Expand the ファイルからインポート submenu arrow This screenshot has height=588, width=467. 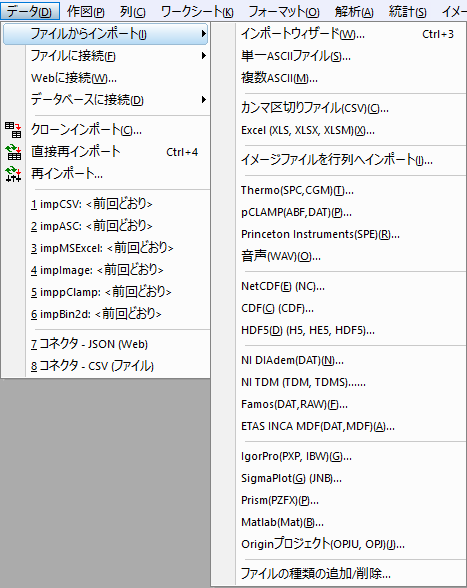pos(204,34)
